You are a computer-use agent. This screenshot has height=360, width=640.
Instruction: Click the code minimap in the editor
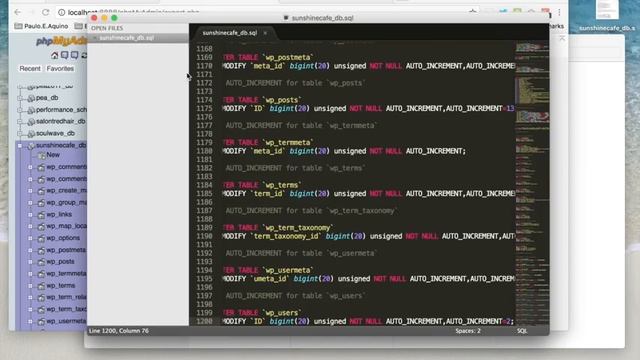click(532, 184)
